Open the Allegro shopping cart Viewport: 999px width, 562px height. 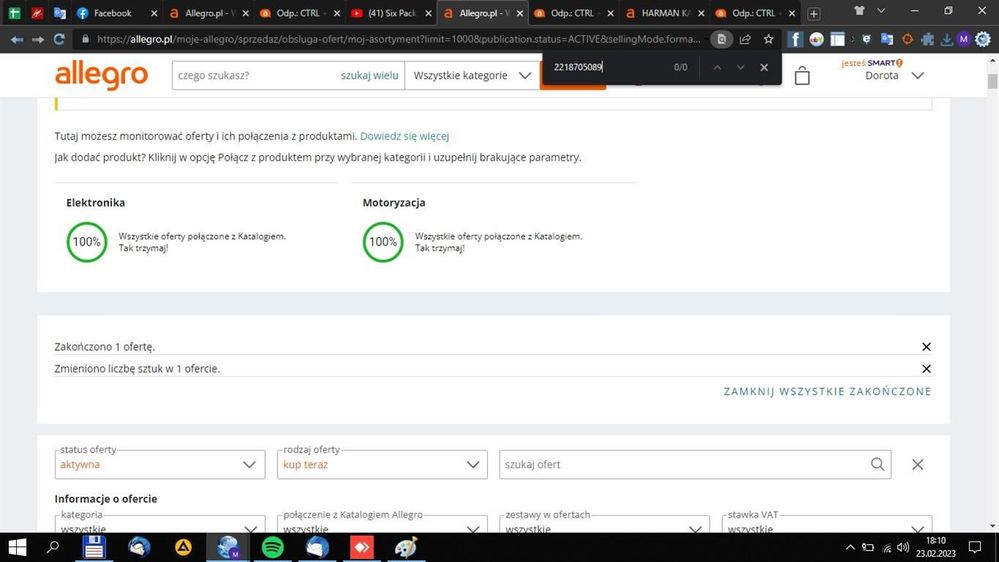coord(802,75)
